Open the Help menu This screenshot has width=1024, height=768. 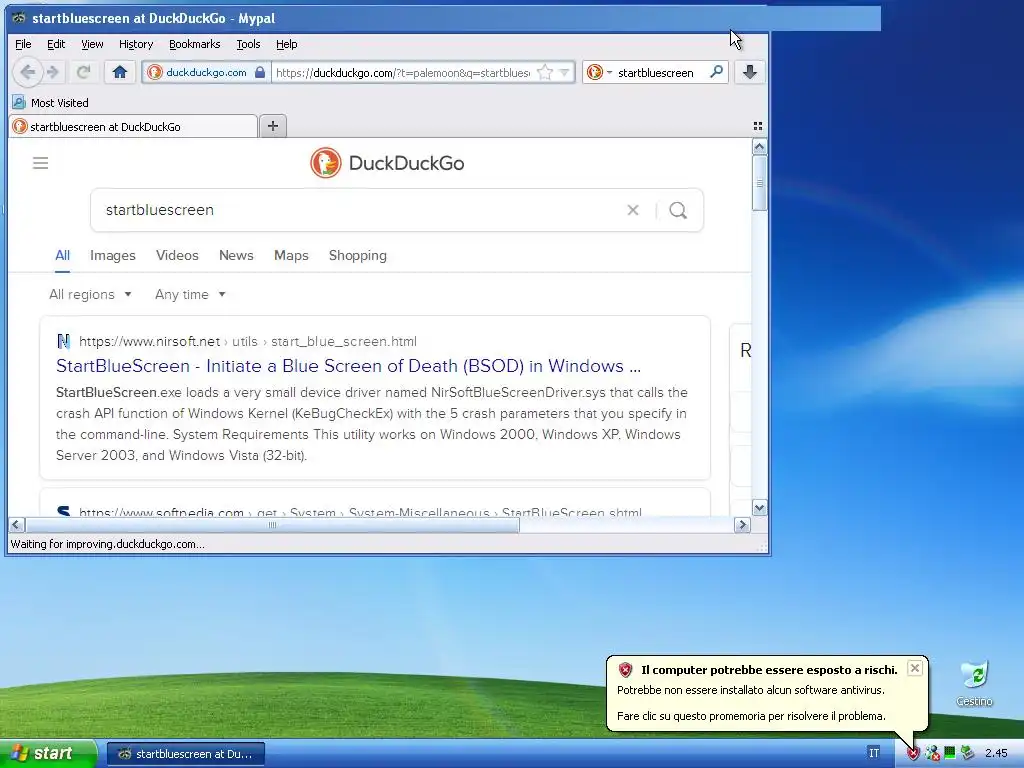tap(287, 44)
